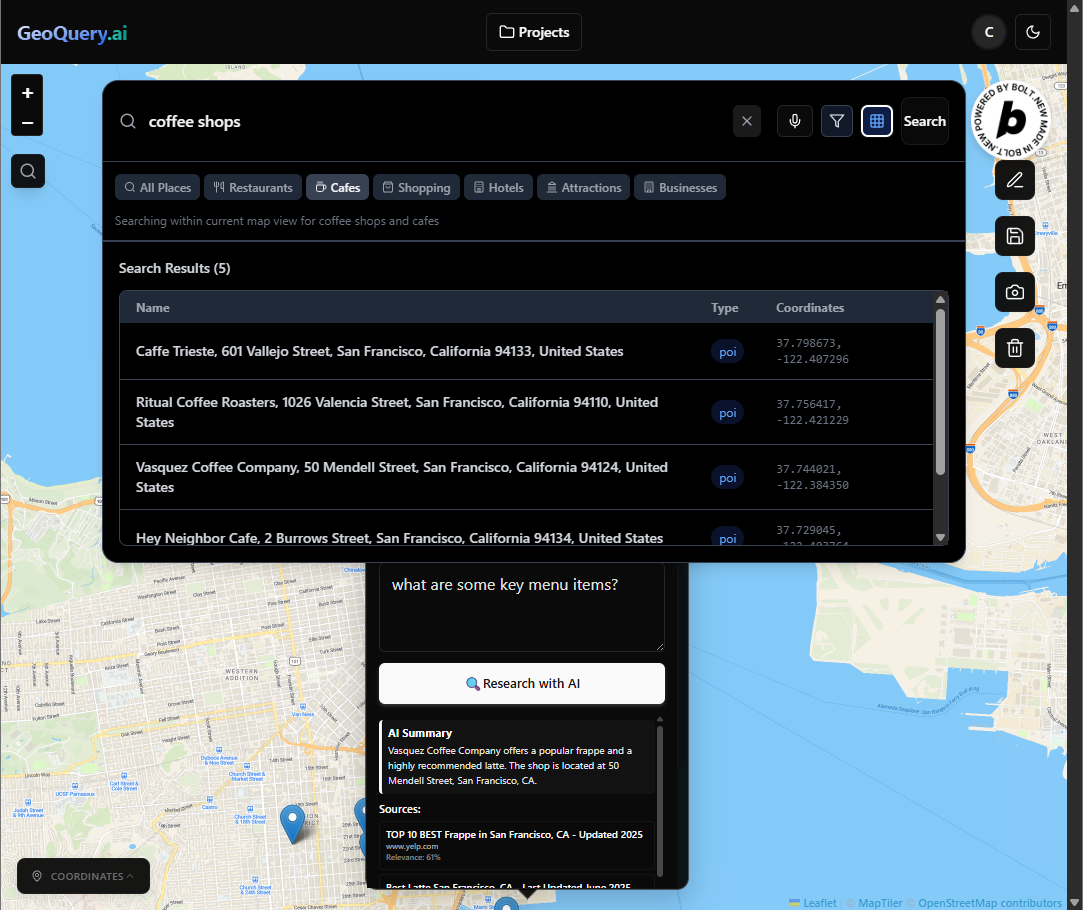1083x910 pixels.
Task: Open the draw pencil tool
Action: [x=1015, y=180]
